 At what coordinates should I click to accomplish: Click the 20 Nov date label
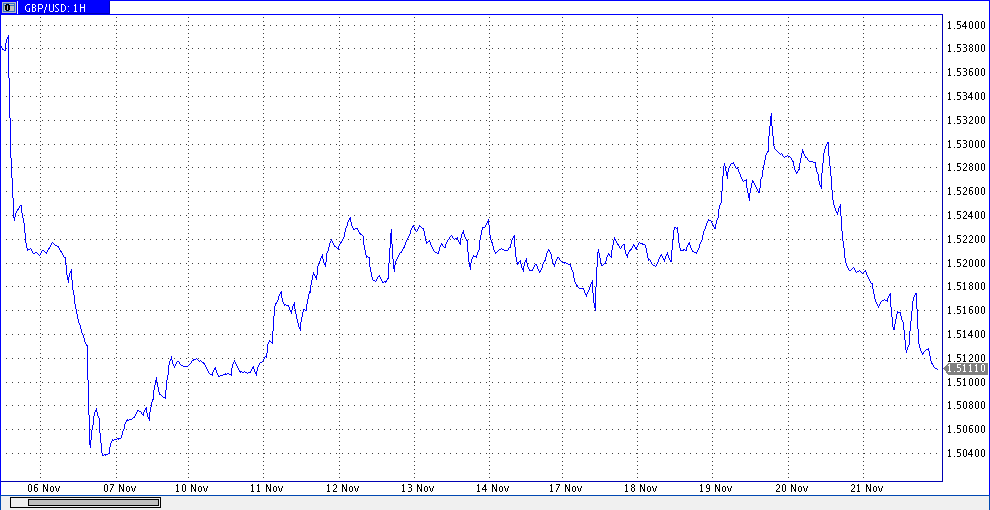click(x=791, y=489)
